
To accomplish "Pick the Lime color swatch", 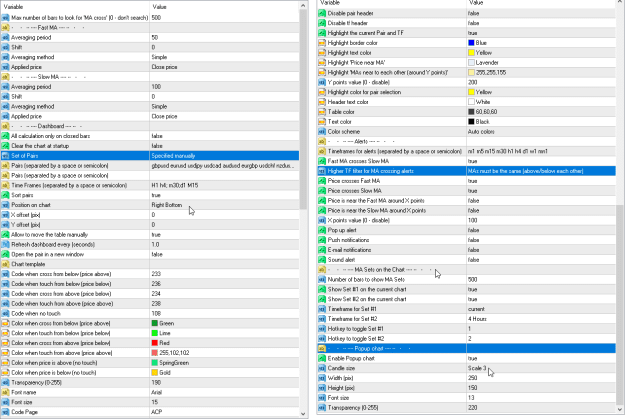I will (155, 333).
